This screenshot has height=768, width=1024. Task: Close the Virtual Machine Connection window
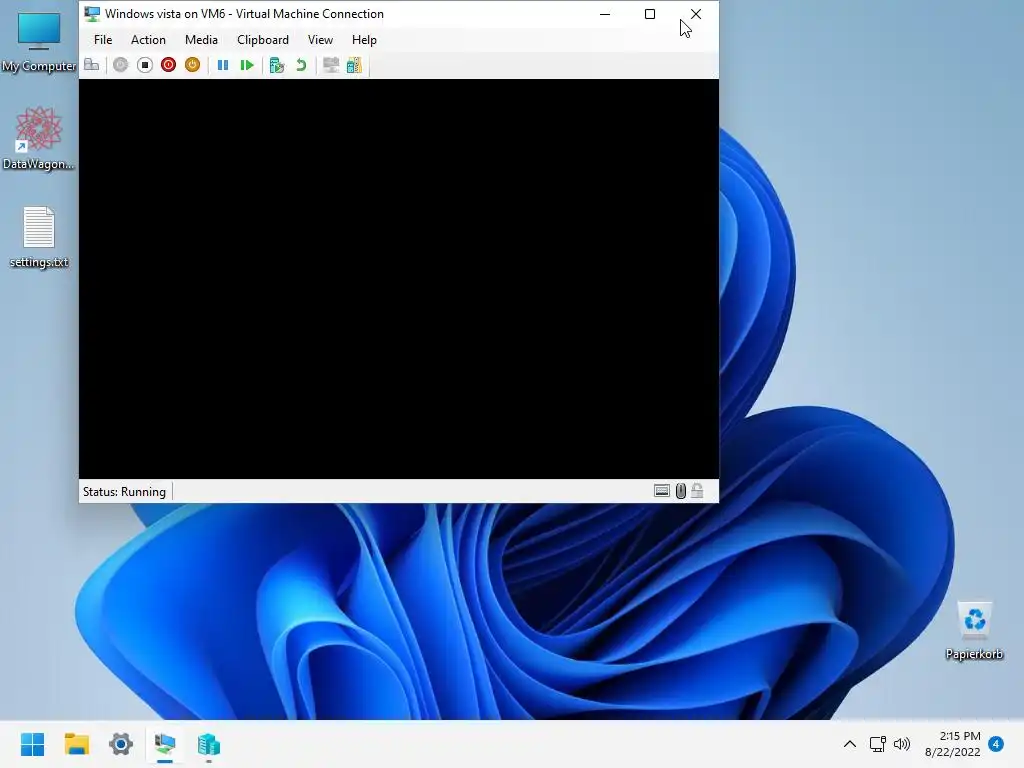(x=696, y=14)
